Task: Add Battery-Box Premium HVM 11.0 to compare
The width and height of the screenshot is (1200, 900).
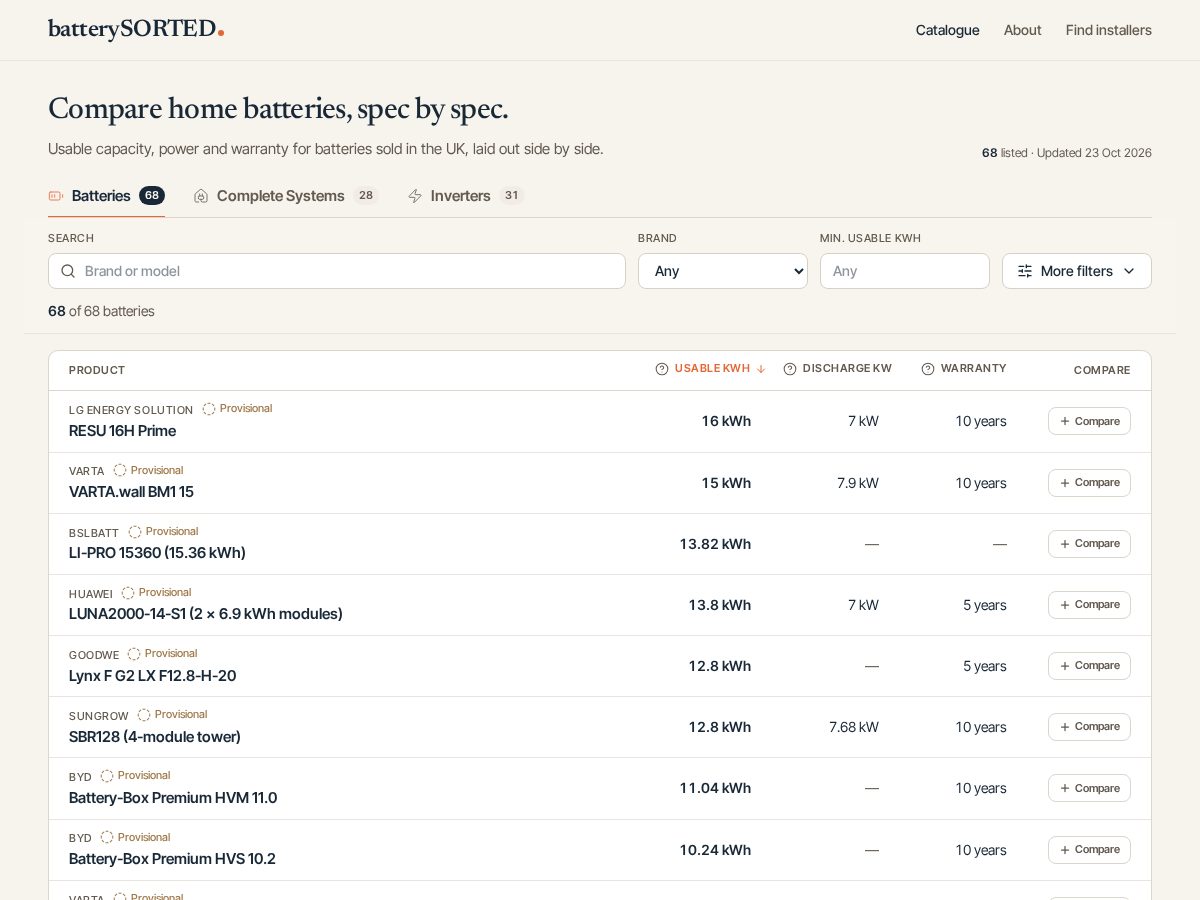Action: pos(1089,788)
